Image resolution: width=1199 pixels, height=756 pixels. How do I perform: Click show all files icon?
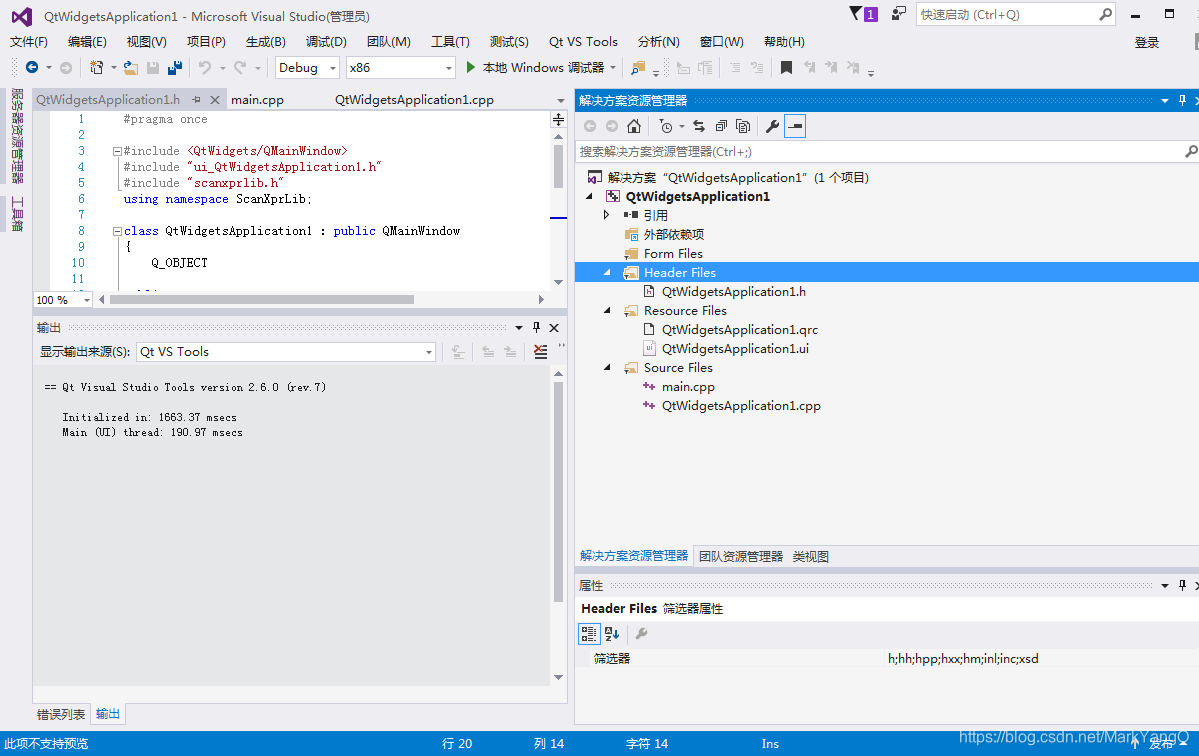(x=742, y=126)
